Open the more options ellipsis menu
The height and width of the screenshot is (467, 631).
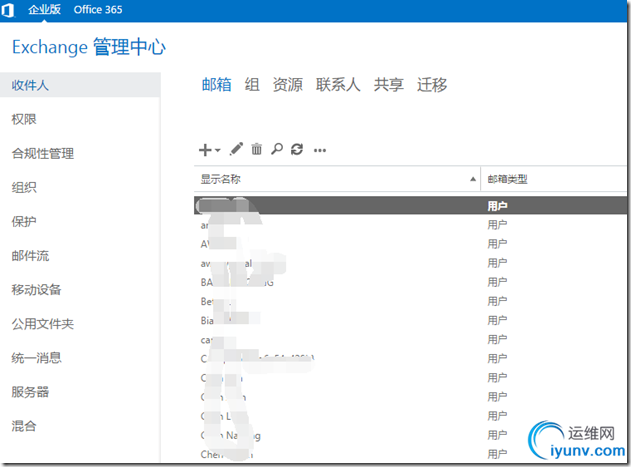[320, 151]
